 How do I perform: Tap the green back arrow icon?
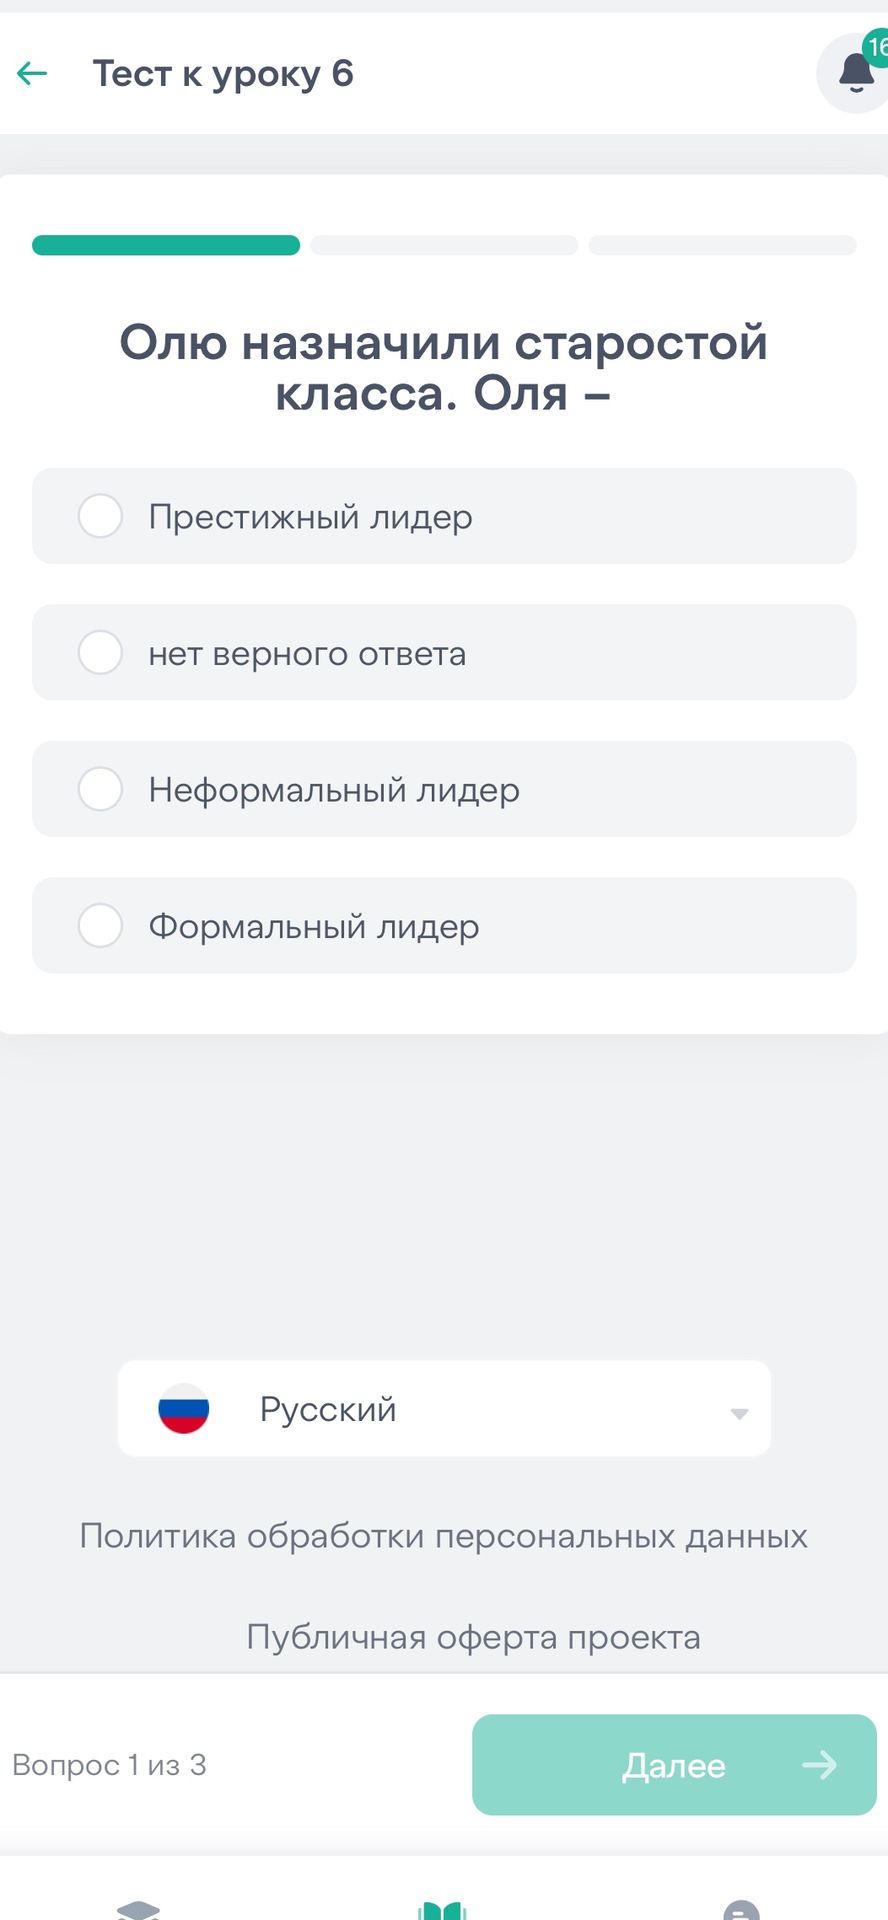[x=32, y=73]
